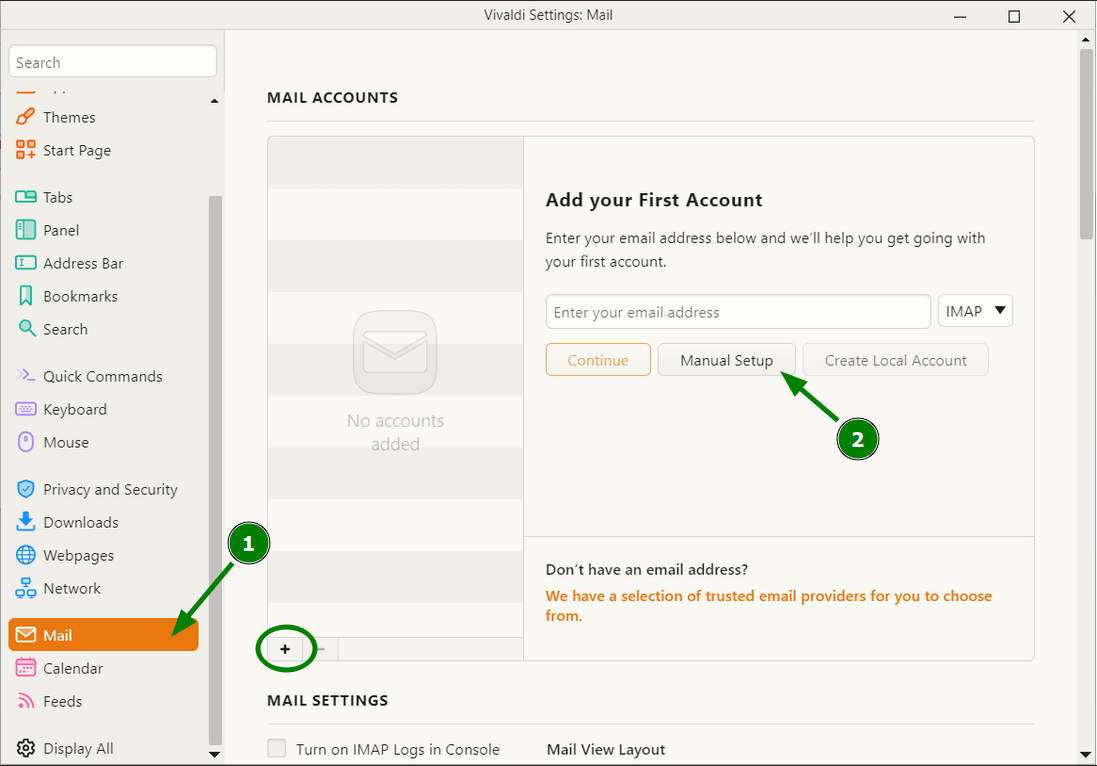1097x766 pixels.
Task: Click the 'Mail View Layout' label
Action: point(606,749)
